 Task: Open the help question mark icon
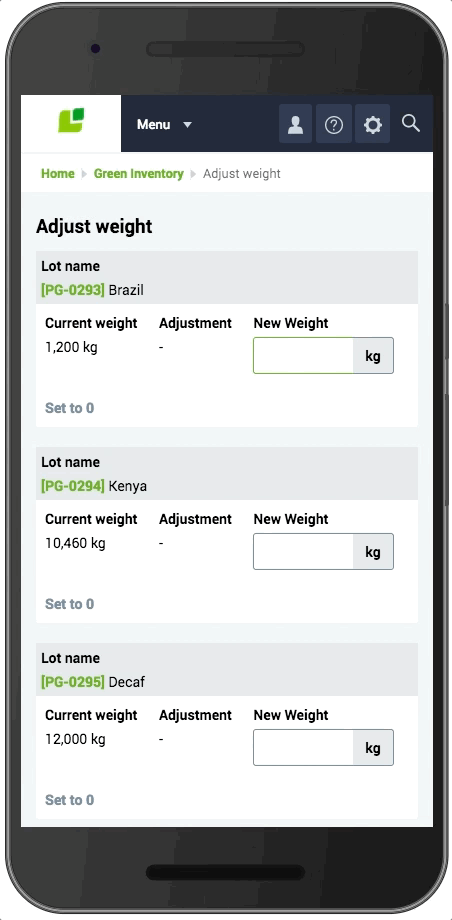point(334,124)
